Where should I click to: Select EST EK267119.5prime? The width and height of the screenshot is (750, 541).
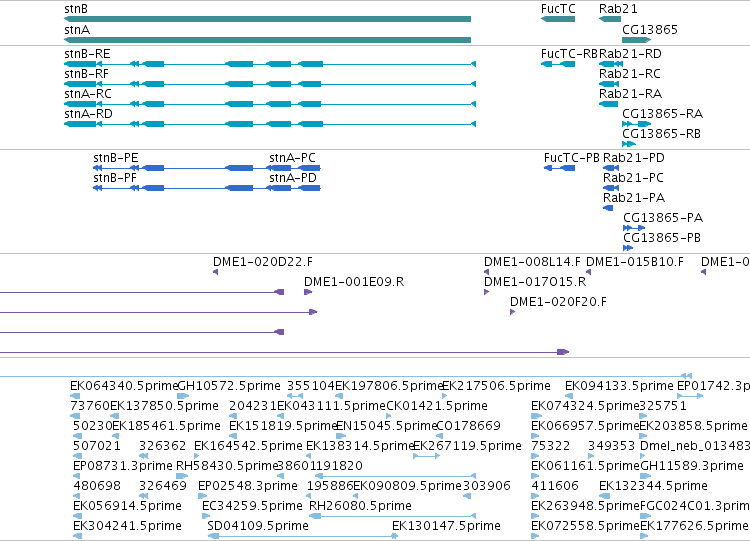(426, 456)
